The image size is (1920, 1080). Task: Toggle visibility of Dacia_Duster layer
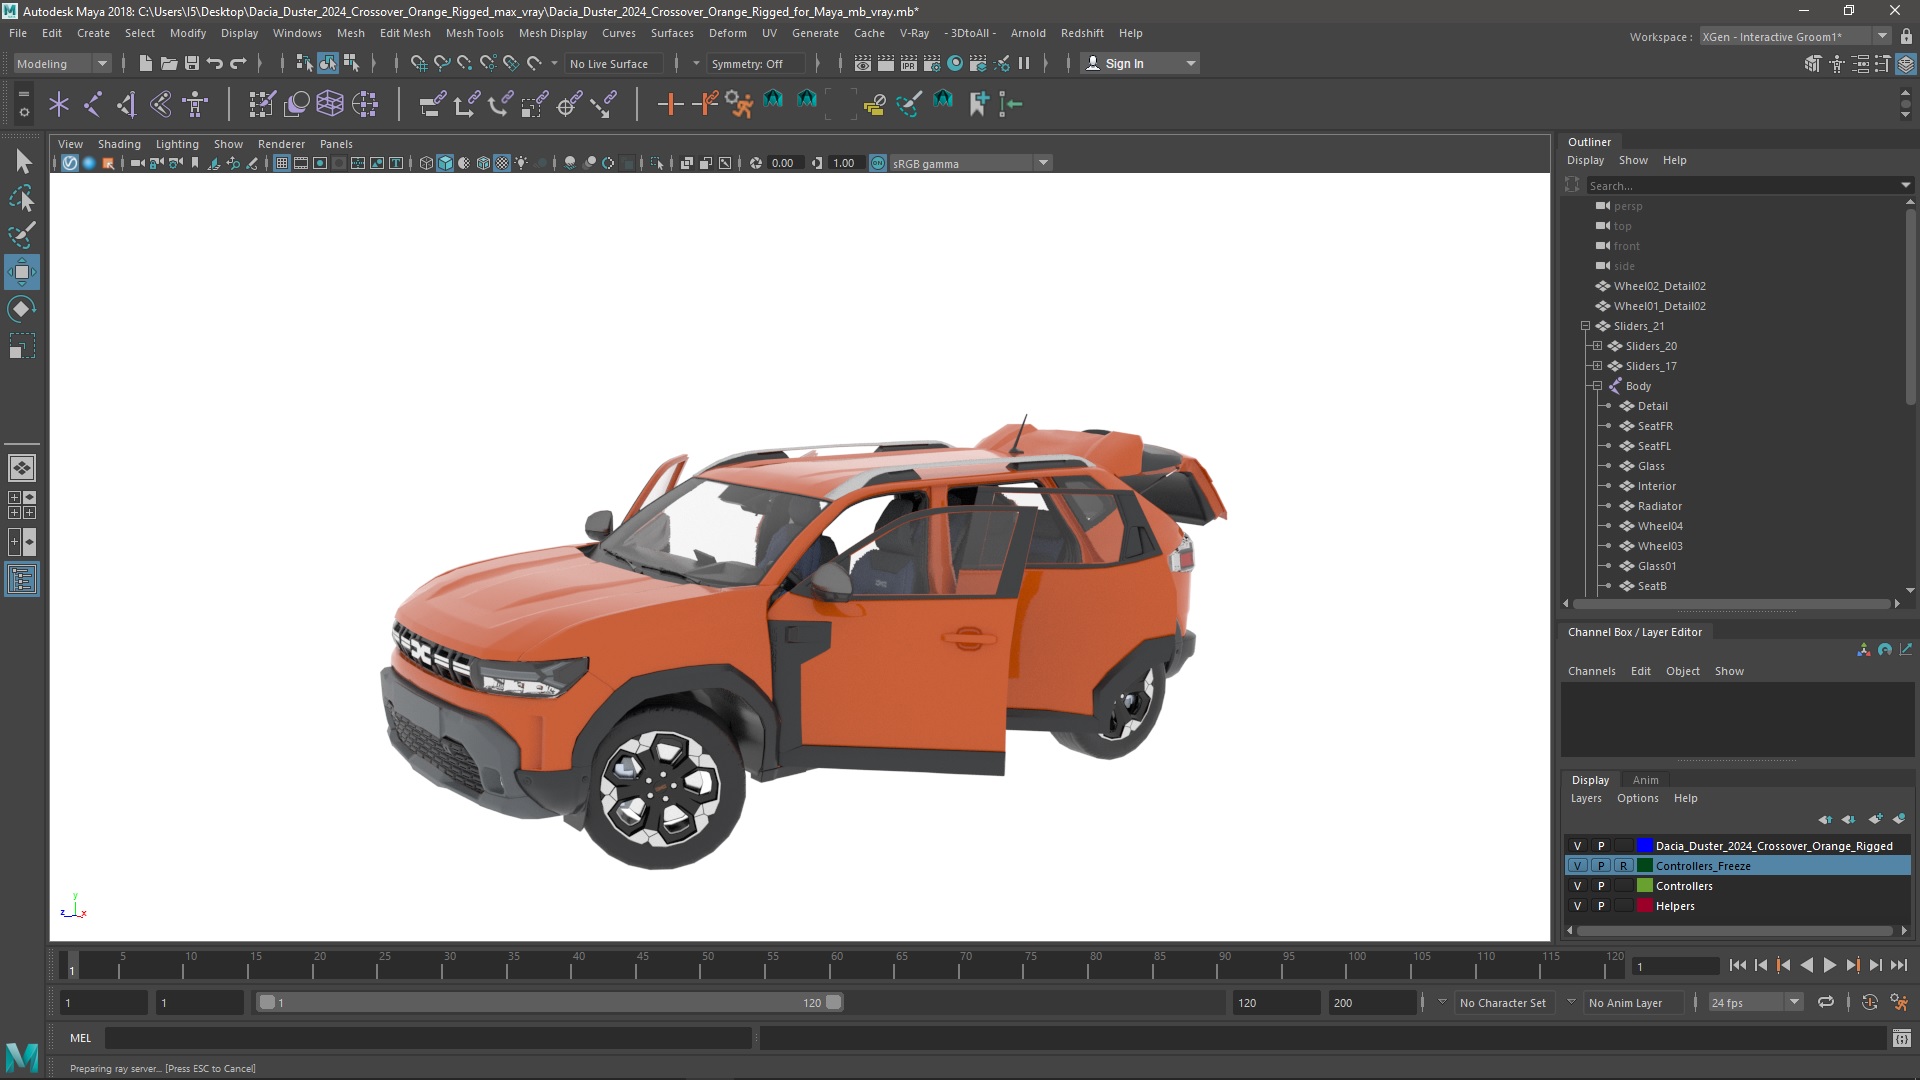[1578, 846]
